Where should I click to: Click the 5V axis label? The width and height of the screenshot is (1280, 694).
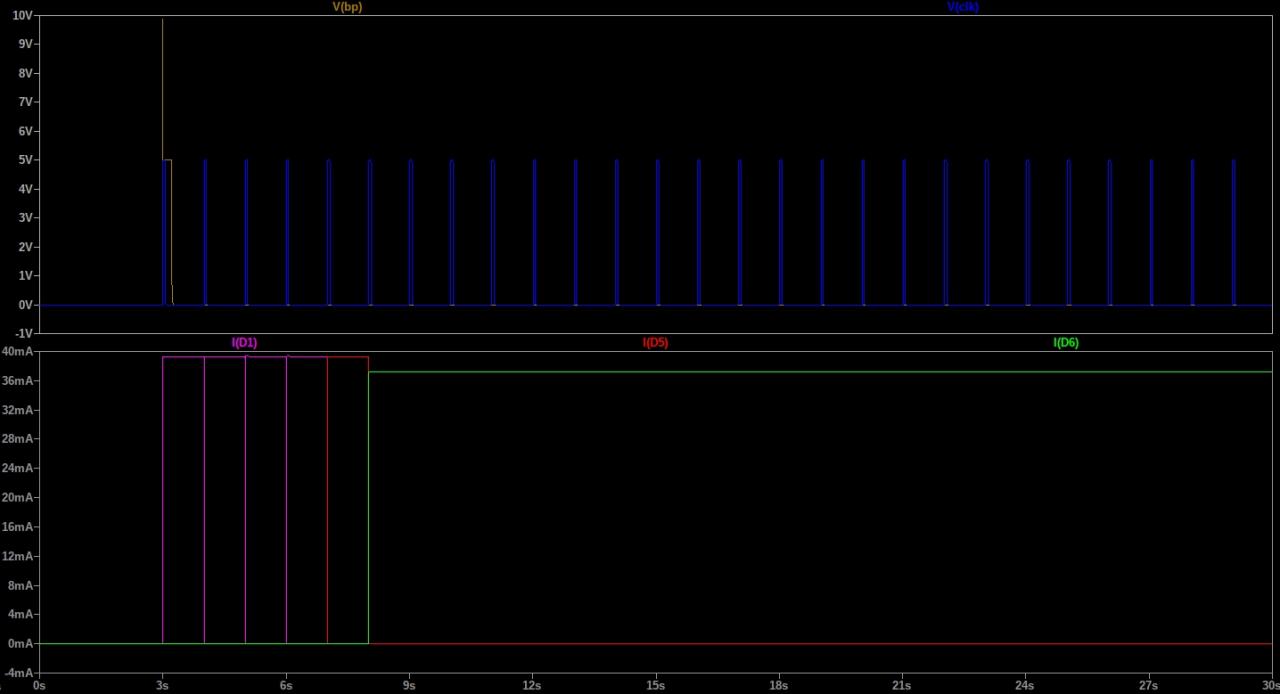click(x=27, y=161)
